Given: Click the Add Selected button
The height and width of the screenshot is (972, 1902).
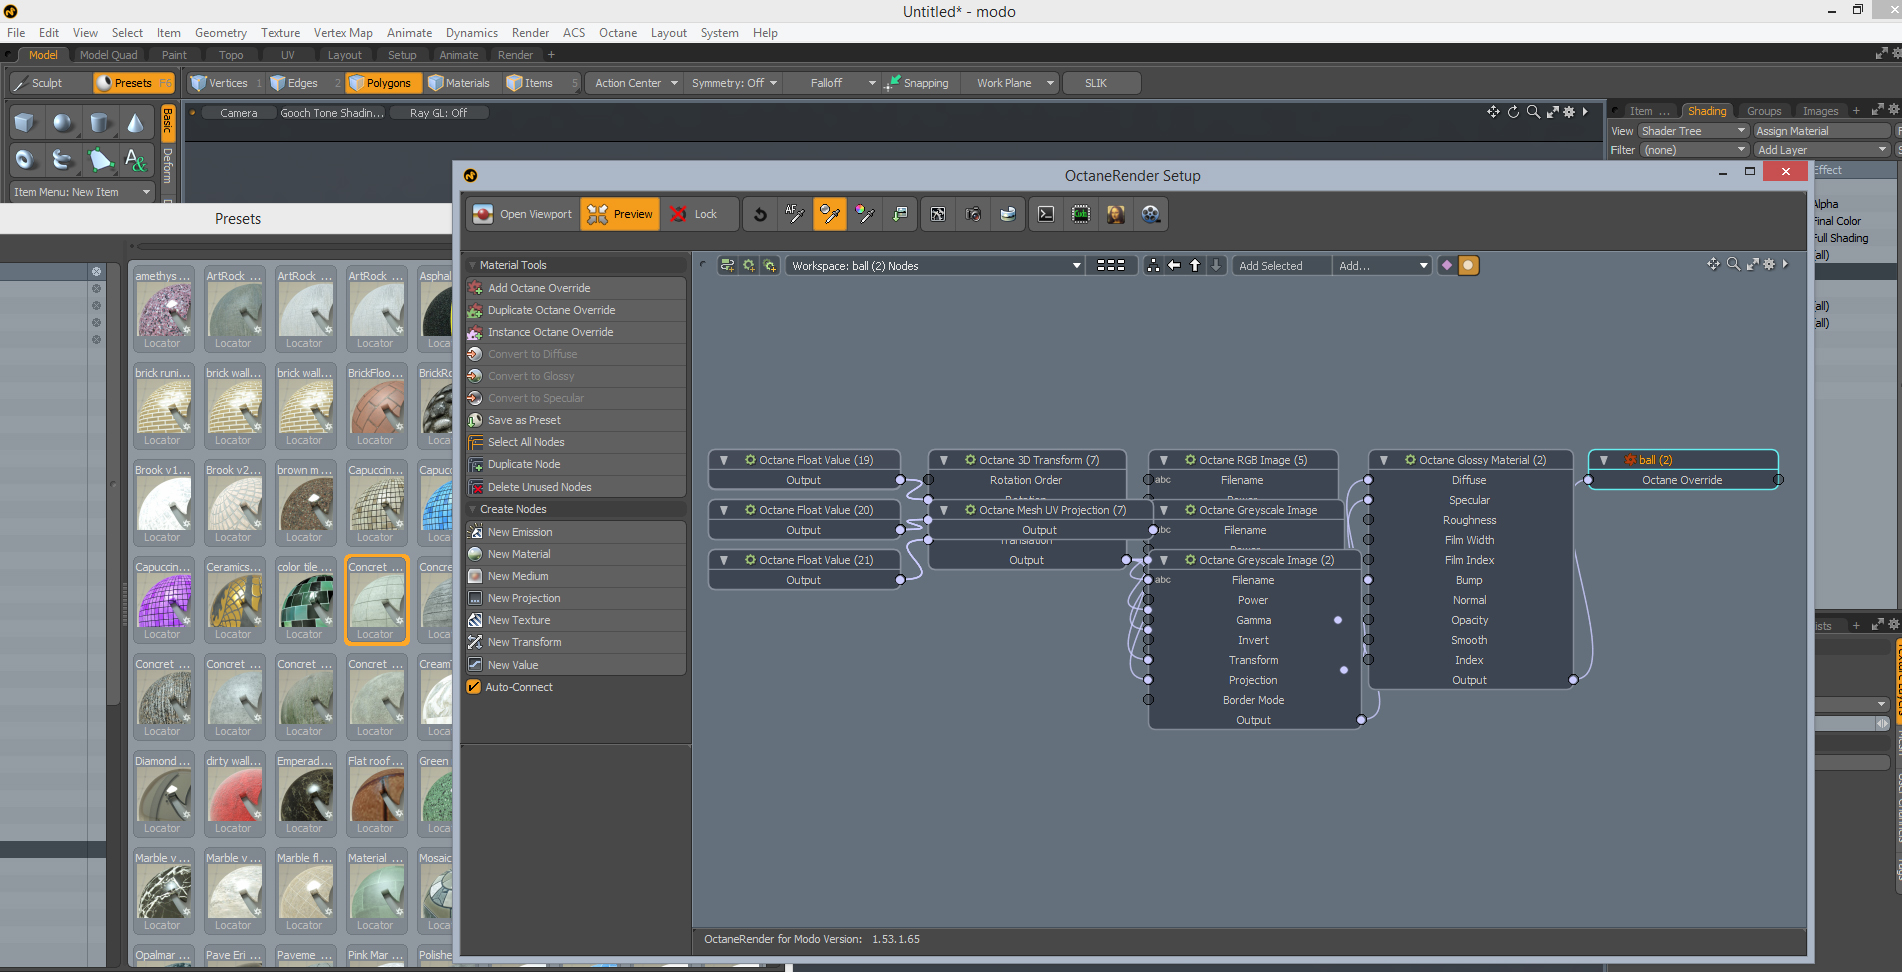Looking at the screenshot, I should 1281,266.
